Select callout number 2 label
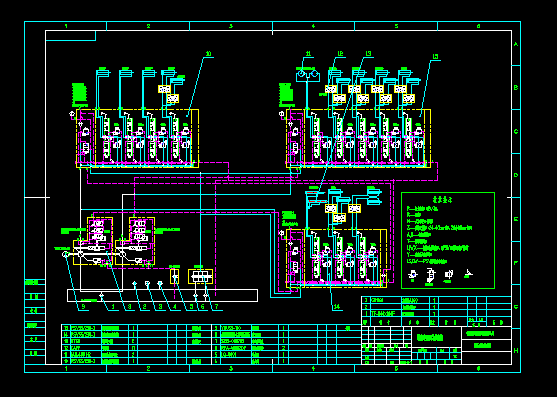Viewport: 557px width, 397px height. coord(145,306)
